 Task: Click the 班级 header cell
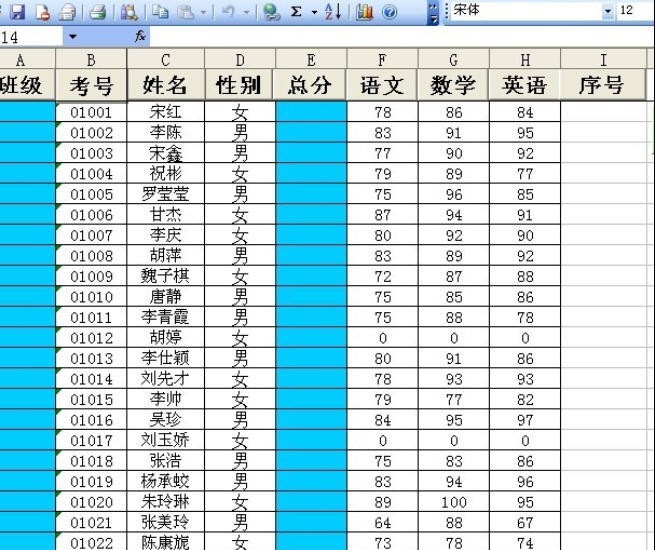tap(27, 85)
